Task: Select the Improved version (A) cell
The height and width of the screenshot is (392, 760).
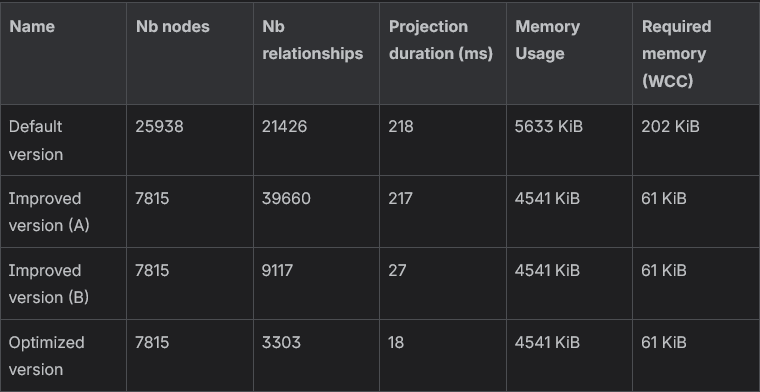Action: click(49, 212)
